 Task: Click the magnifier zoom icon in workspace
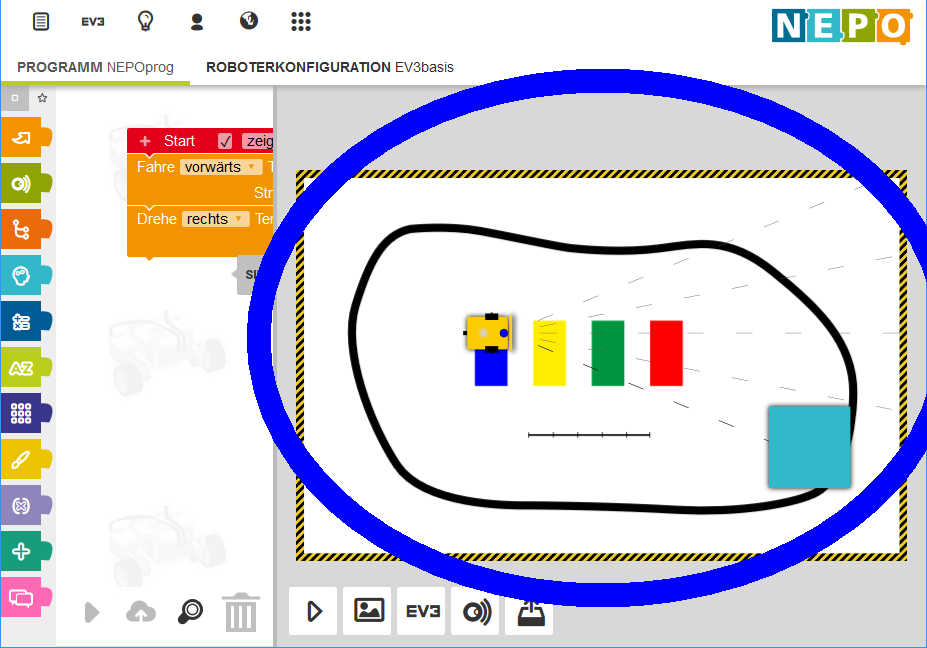[x=190, y=612]
